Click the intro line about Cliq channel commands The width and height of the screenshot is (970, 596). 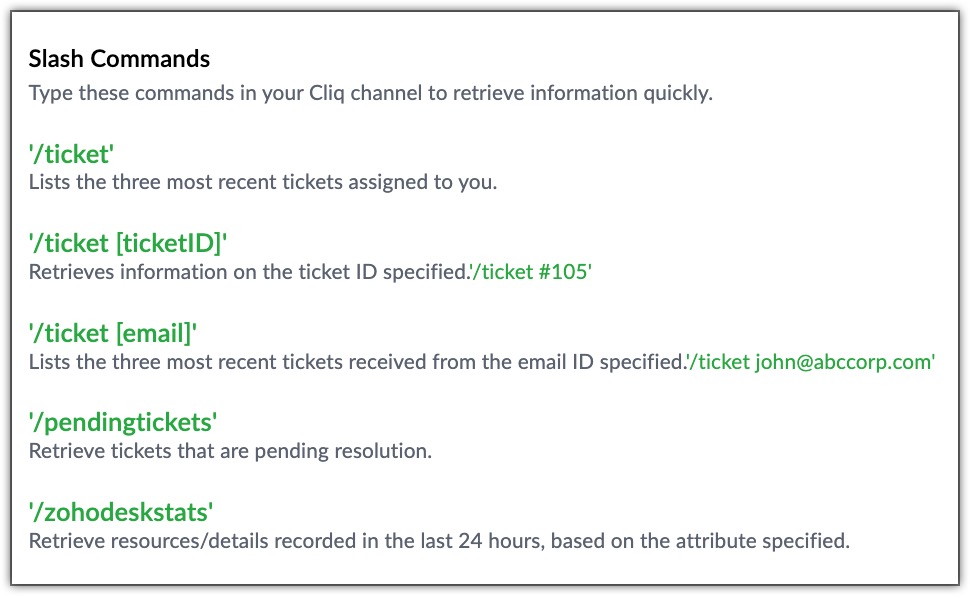[x=371, y=93]
